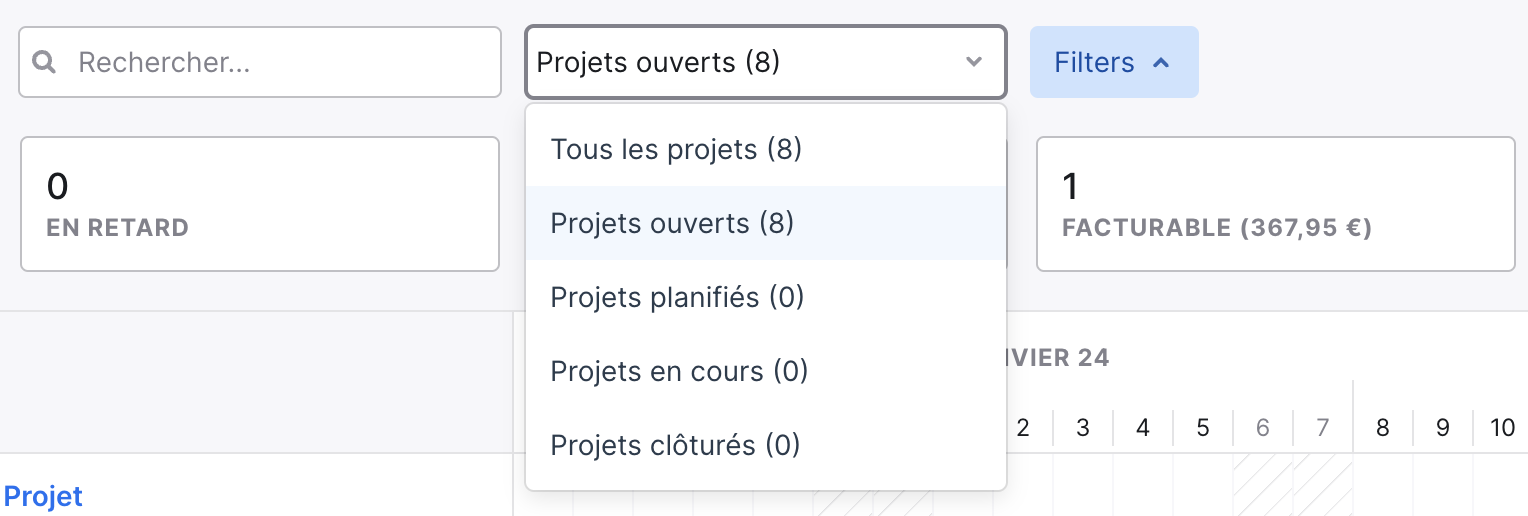Focus the Rechercher search field
1528x516 pixels.
tap(260, 62)
